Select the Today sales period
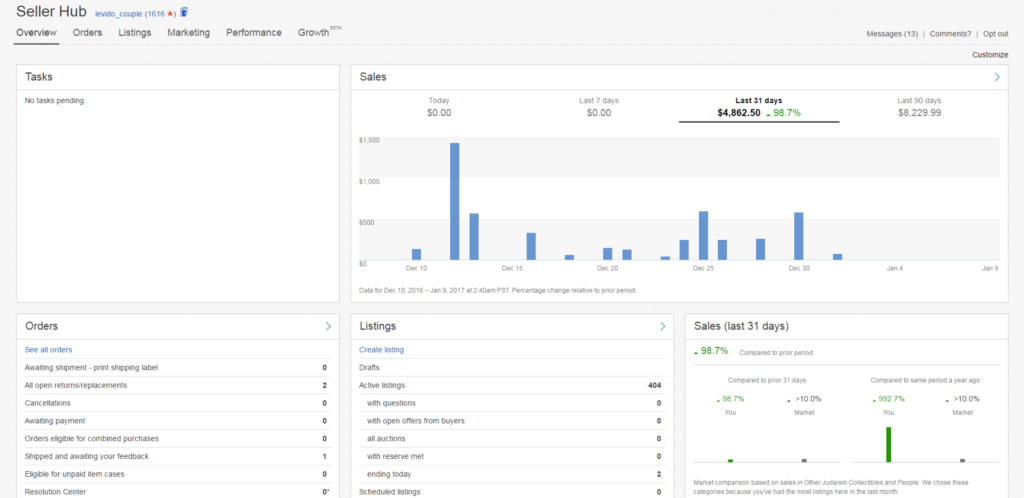The height and width of the screenshot is (498, 1024). 439,107
